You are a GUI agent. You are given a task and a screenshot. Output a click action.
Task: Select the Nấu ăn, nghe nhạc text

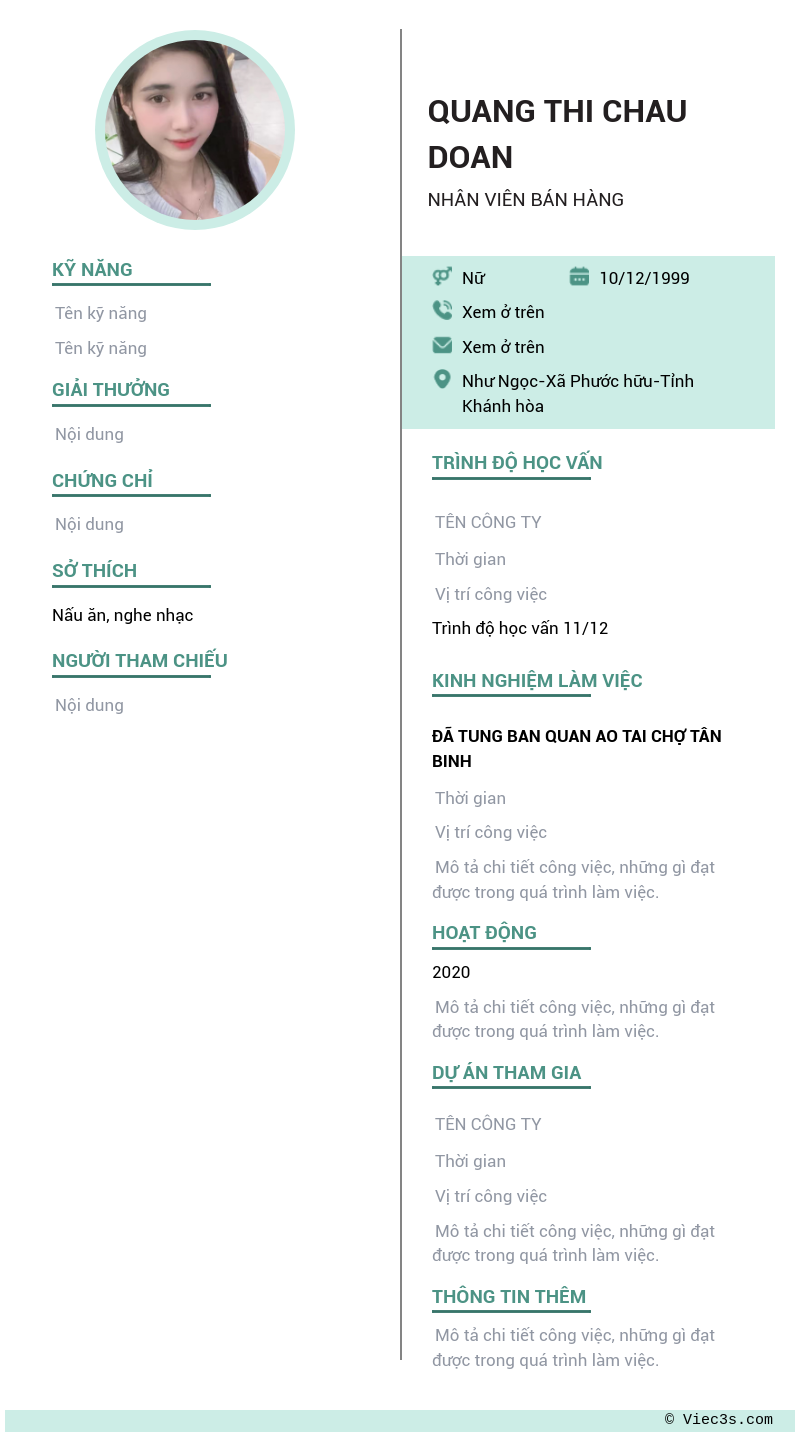(123, 615)
